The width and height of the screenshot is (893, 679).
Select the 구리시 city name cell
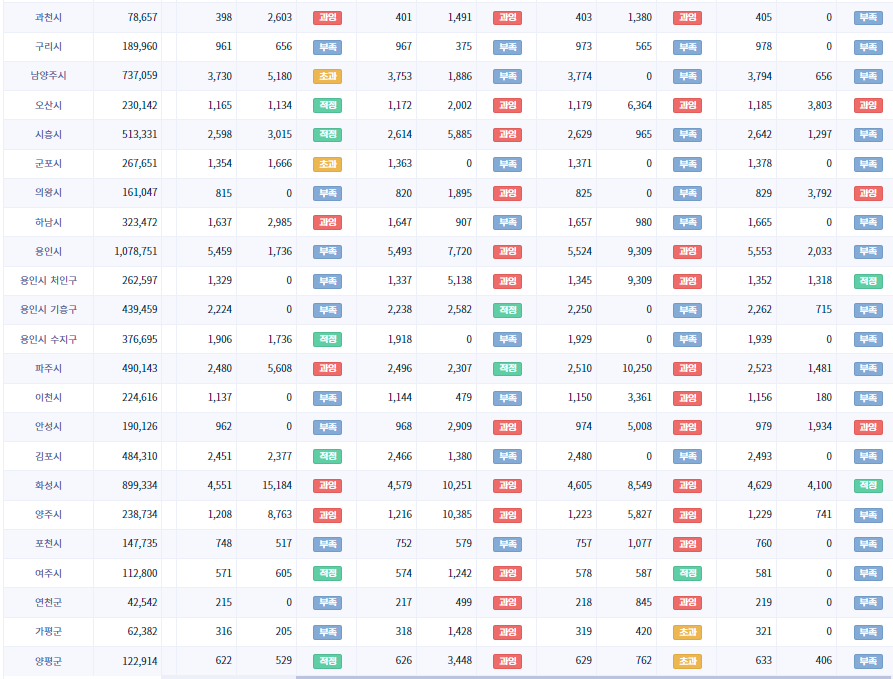pyautogui.click(x=48, y=47)
